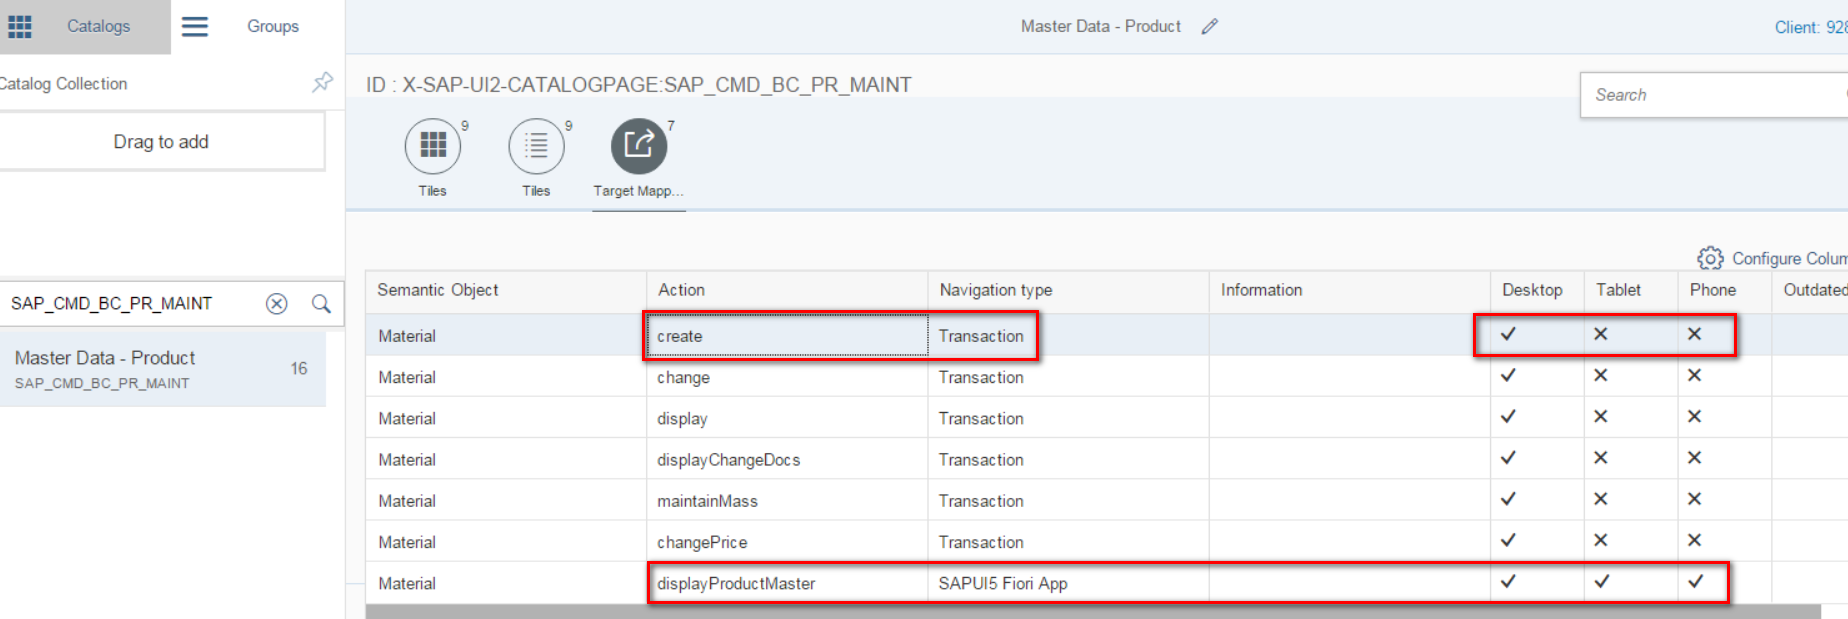Run catalog search with magnifier icon
The width and height of the screenshot is (1848, 619).
(x=321, y=304)
